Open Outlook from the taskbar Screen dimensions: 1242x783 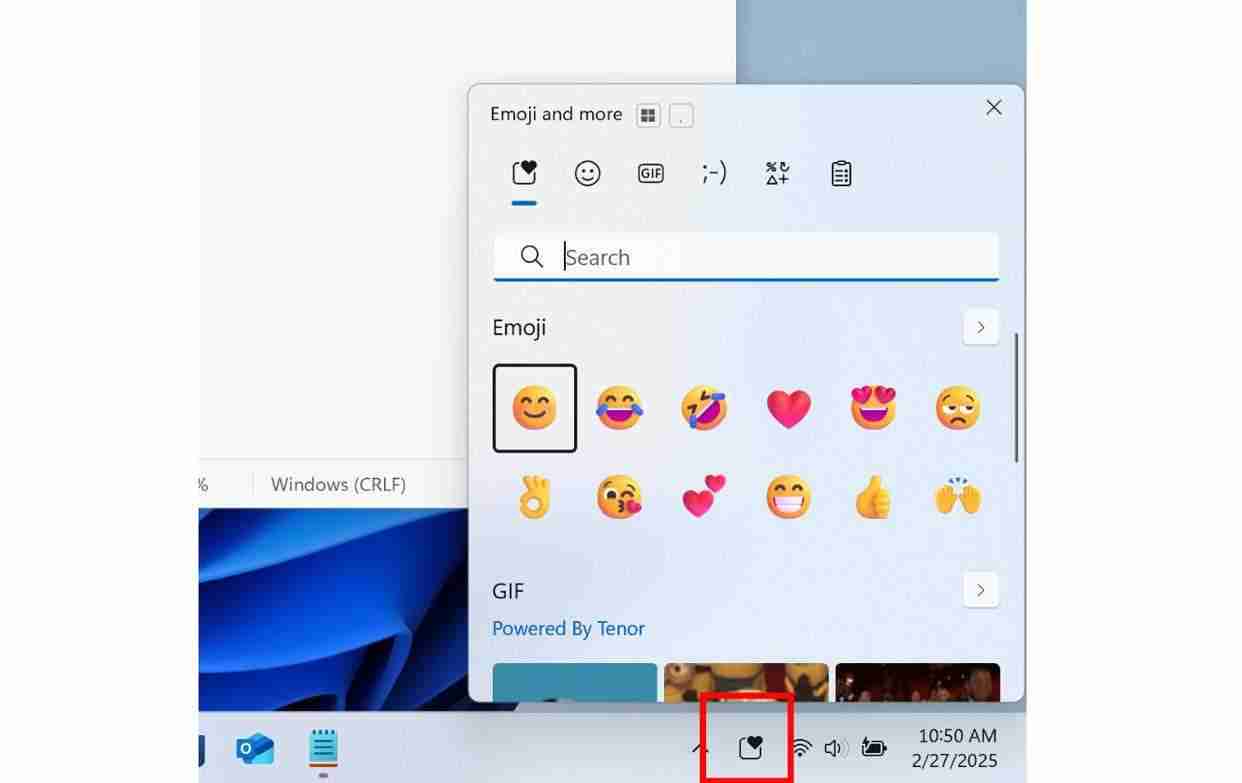255,748
